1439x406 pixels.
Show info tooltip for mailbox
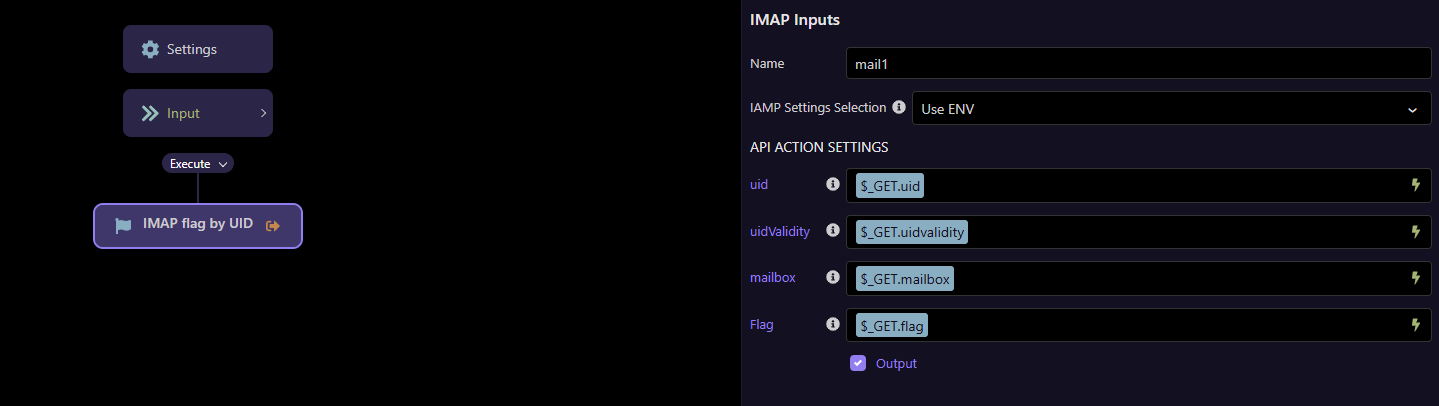click(832, 277)
